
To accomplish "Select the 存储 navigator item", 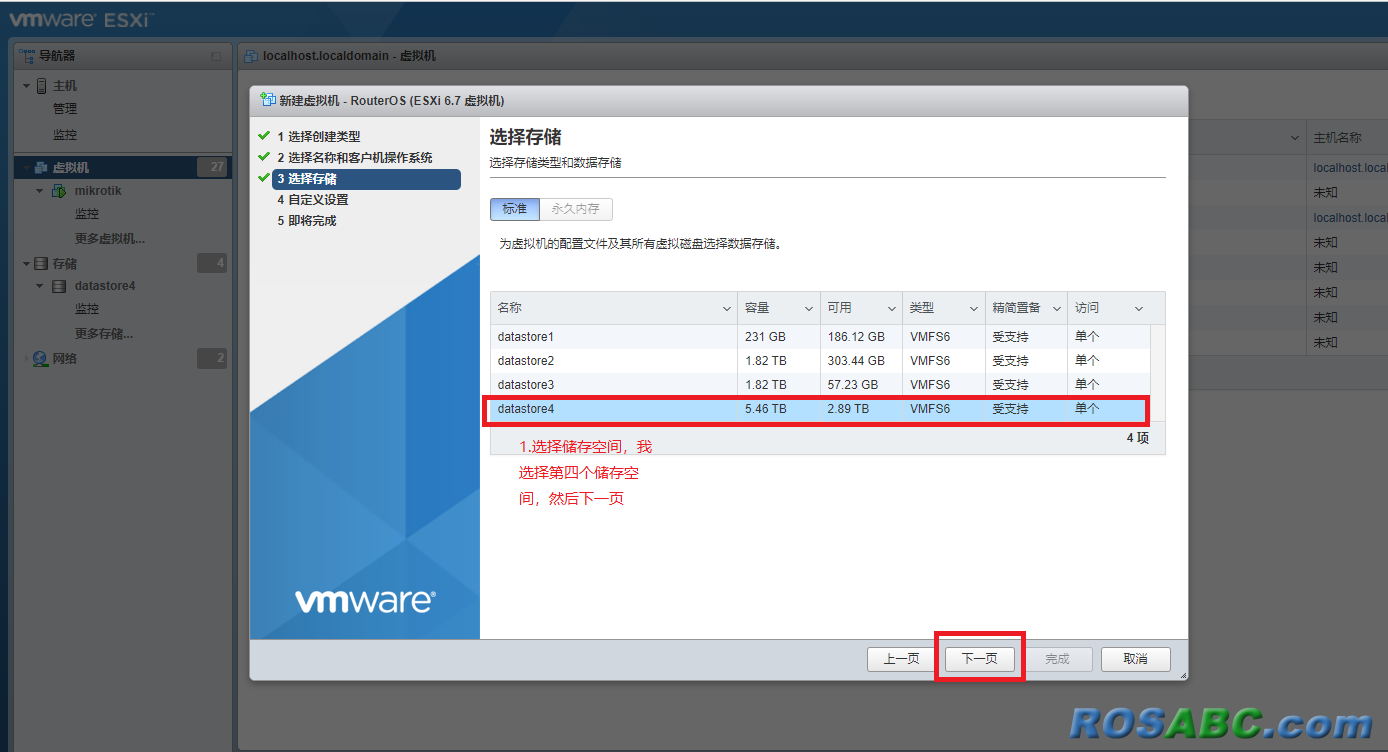I will click(65, 264).
